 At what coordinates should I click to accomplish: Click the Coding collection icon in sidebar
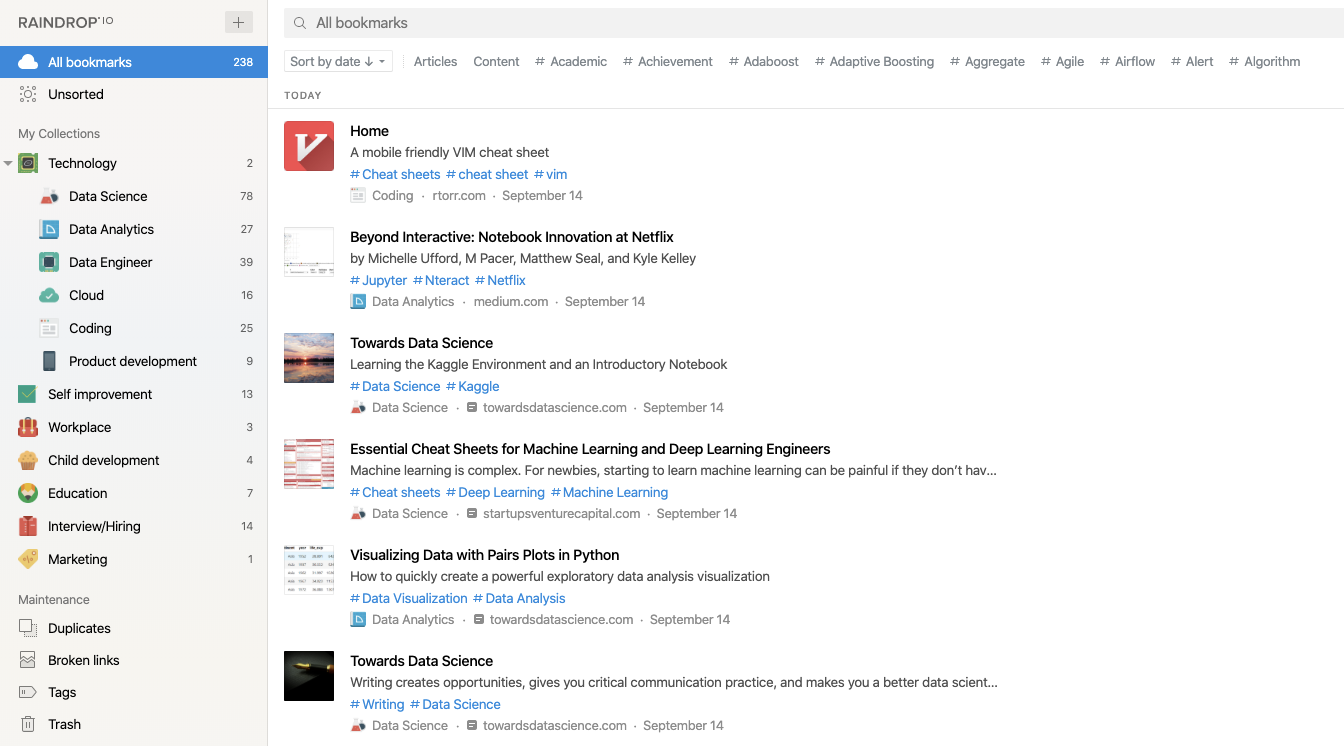49,328
